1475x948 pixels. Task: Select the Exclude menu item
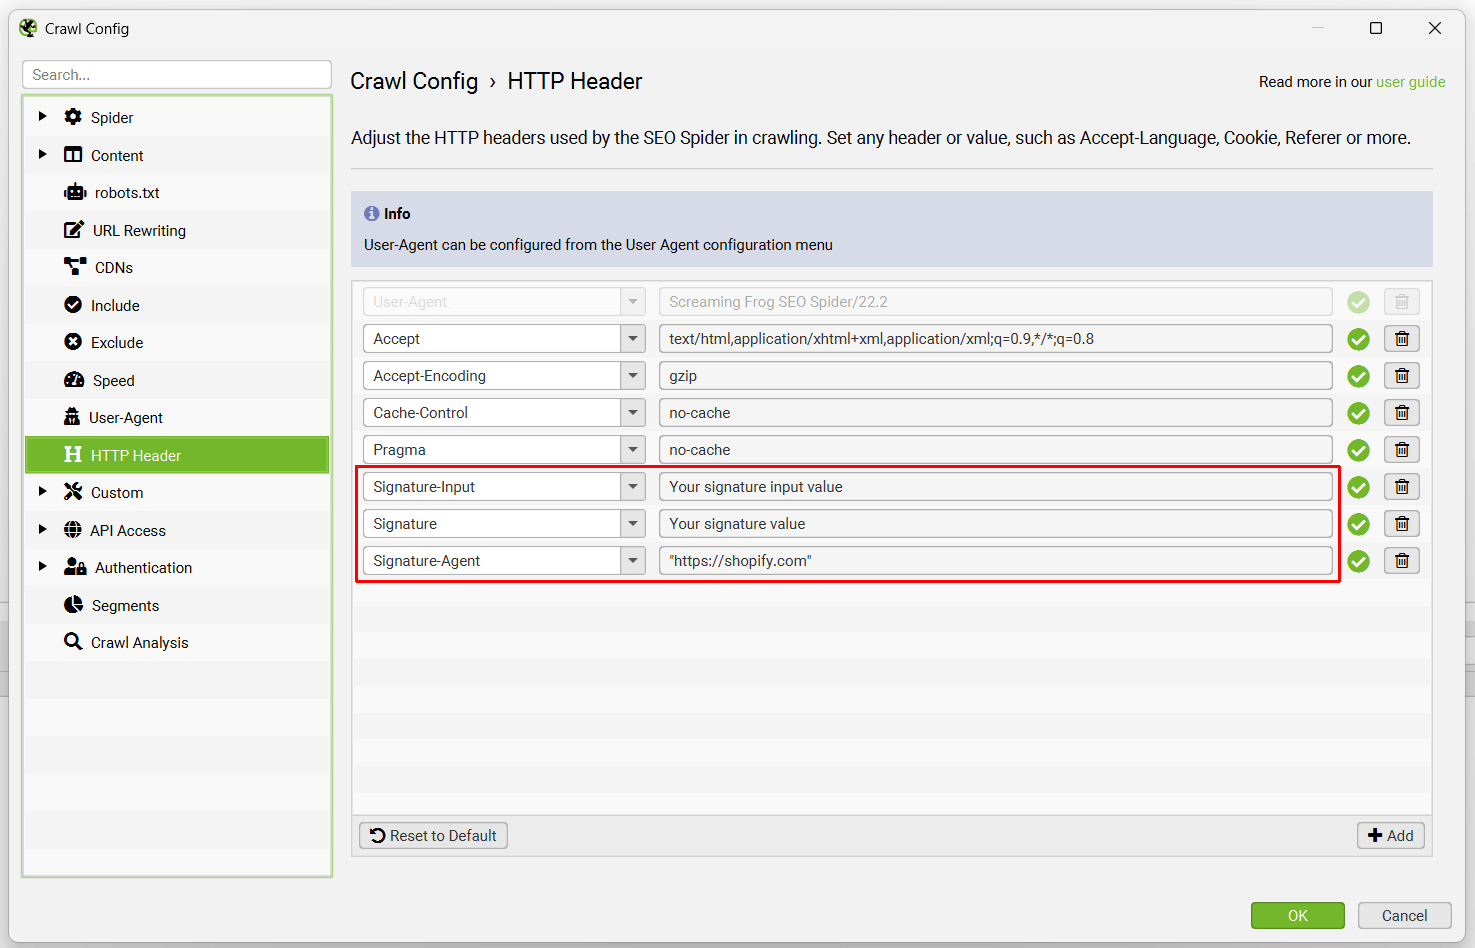[117, 342]
